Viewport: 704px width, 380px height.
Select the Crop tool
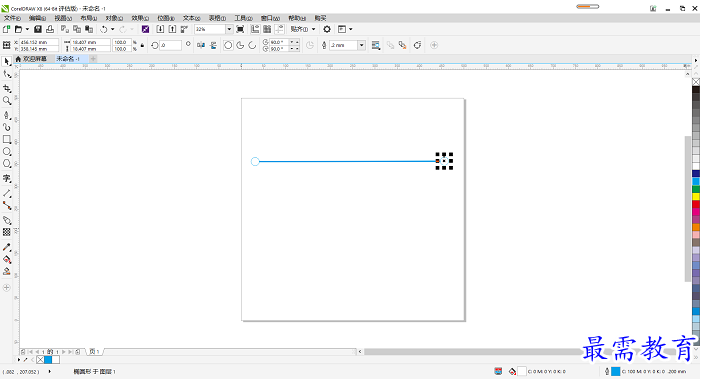(x=7, y=88)
